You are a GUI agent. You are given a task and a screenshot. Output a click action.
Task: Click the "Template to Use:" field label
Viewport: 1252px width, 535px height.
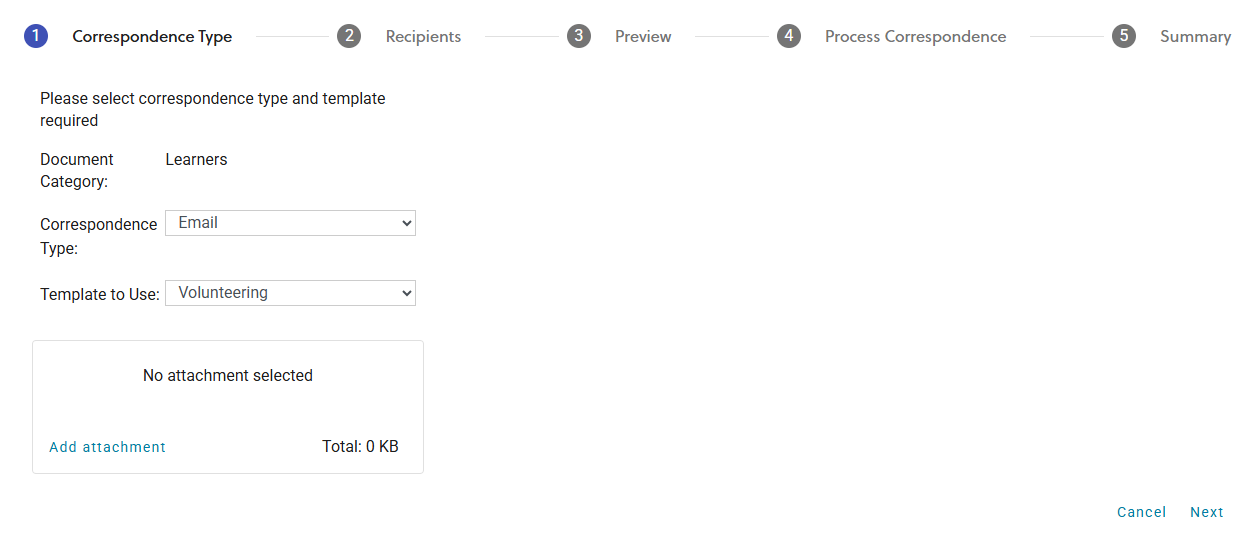click(100, 295)
